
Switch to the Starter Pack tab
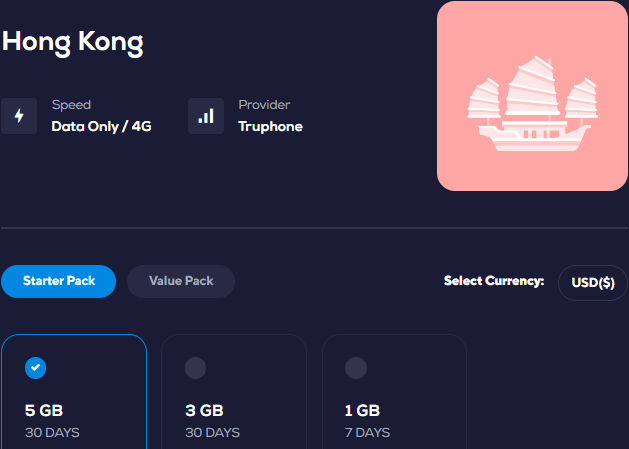(x=58, y=281)
